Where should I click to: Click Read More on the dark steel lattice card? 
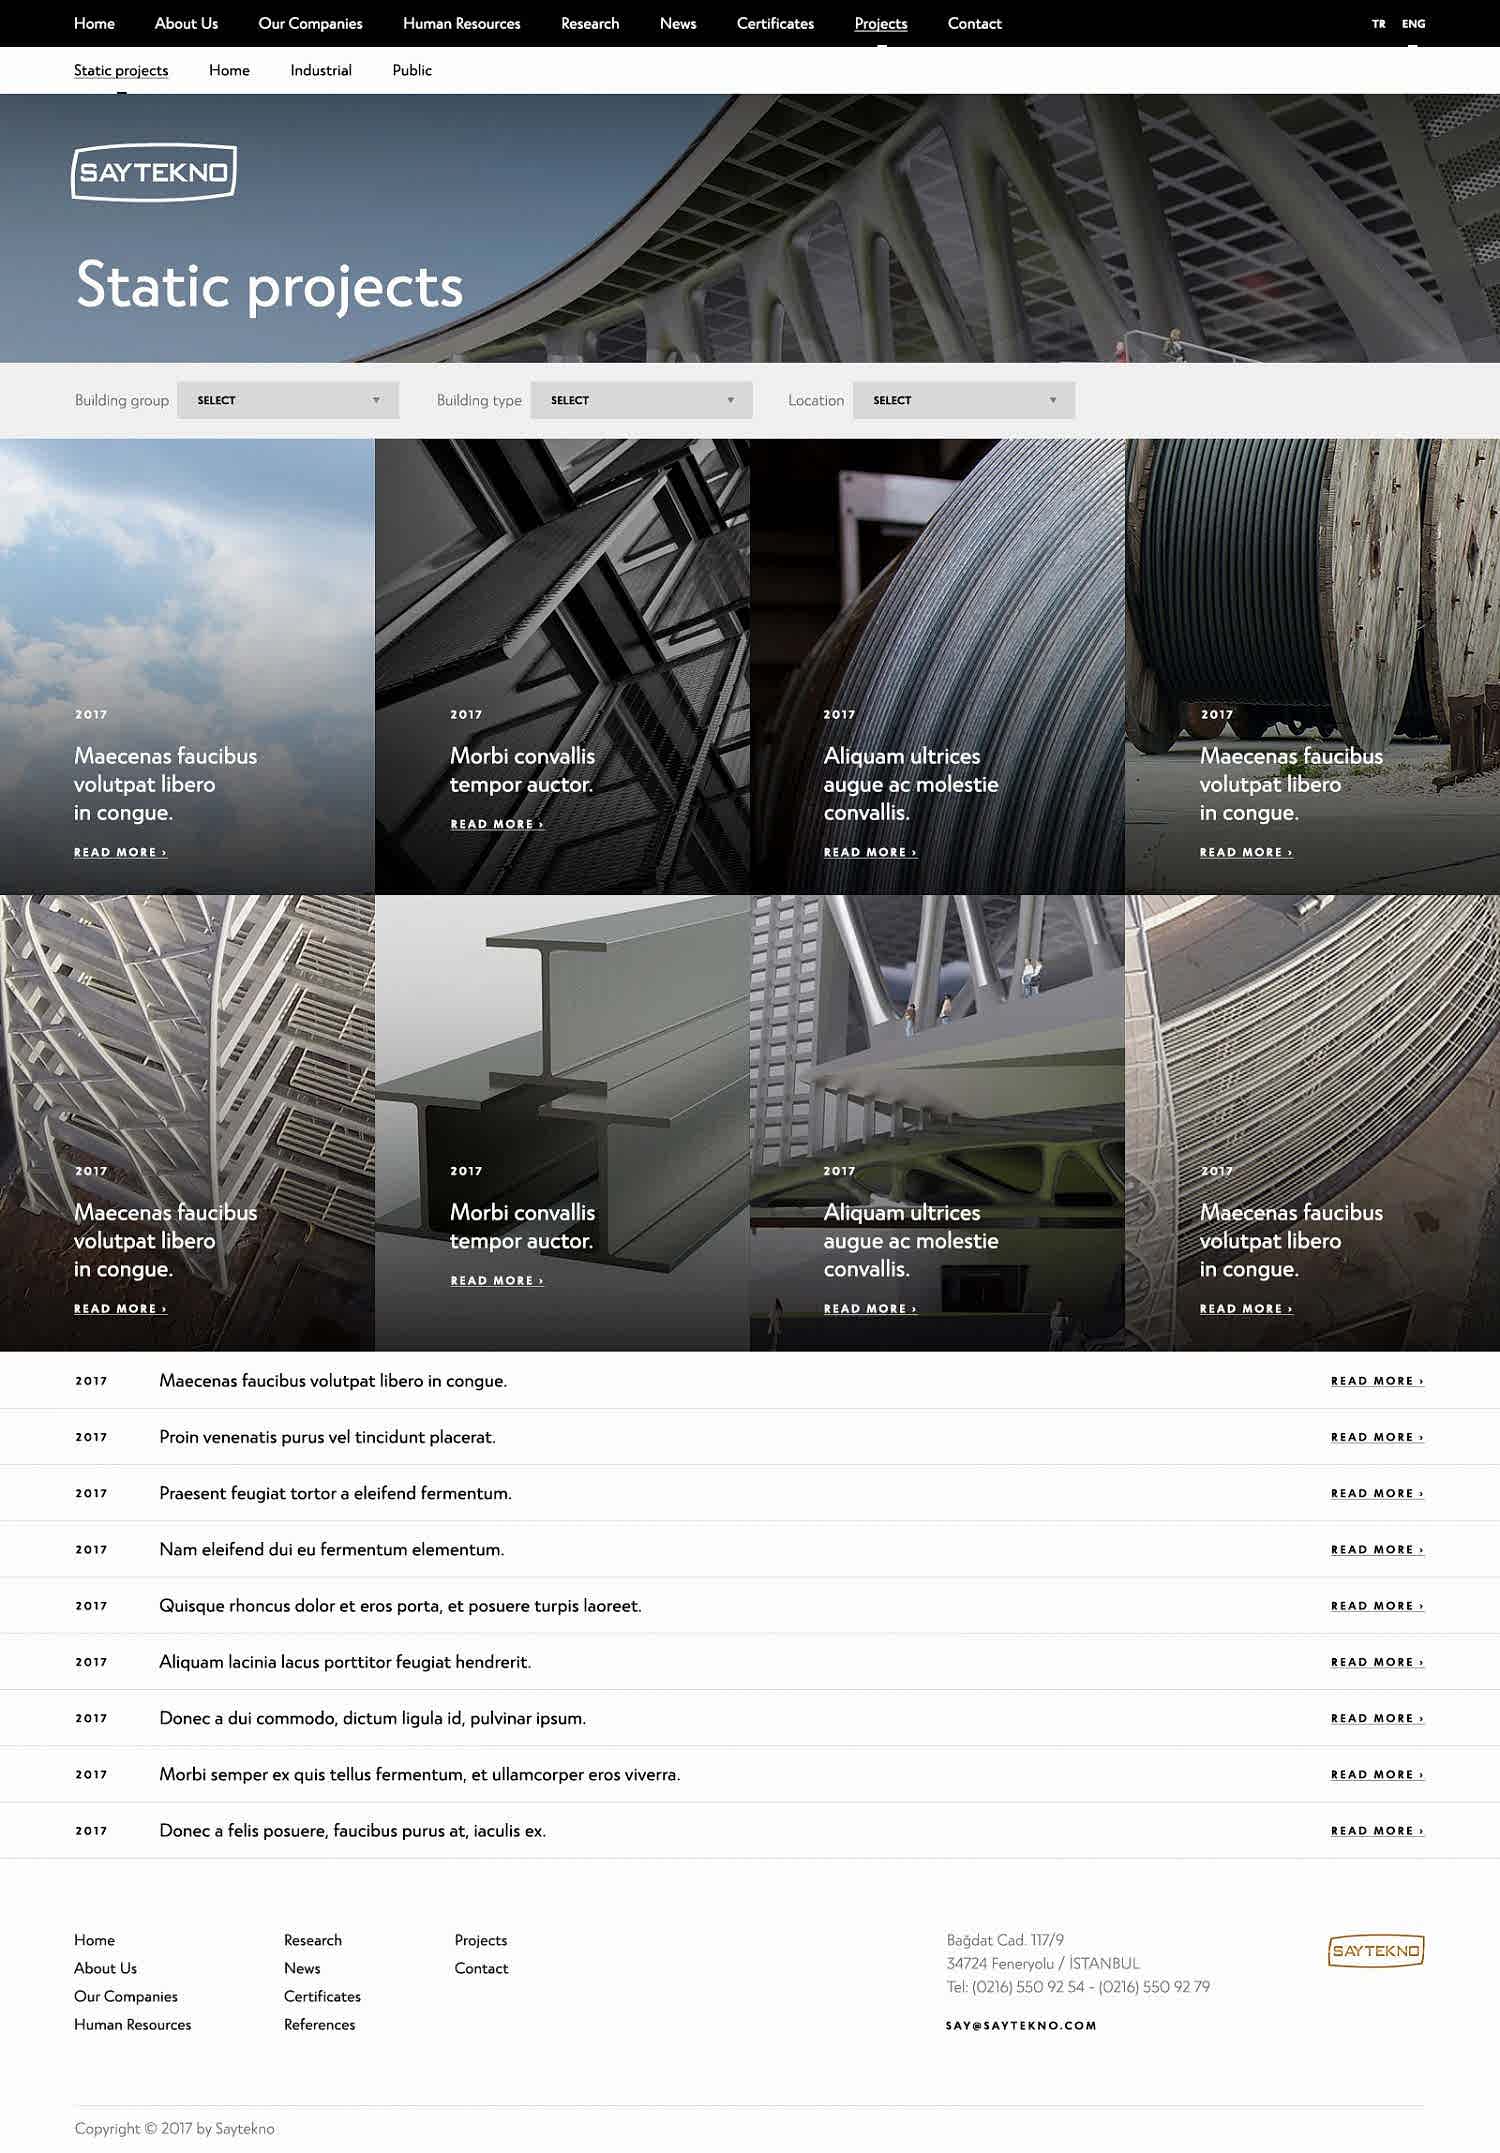497,824
